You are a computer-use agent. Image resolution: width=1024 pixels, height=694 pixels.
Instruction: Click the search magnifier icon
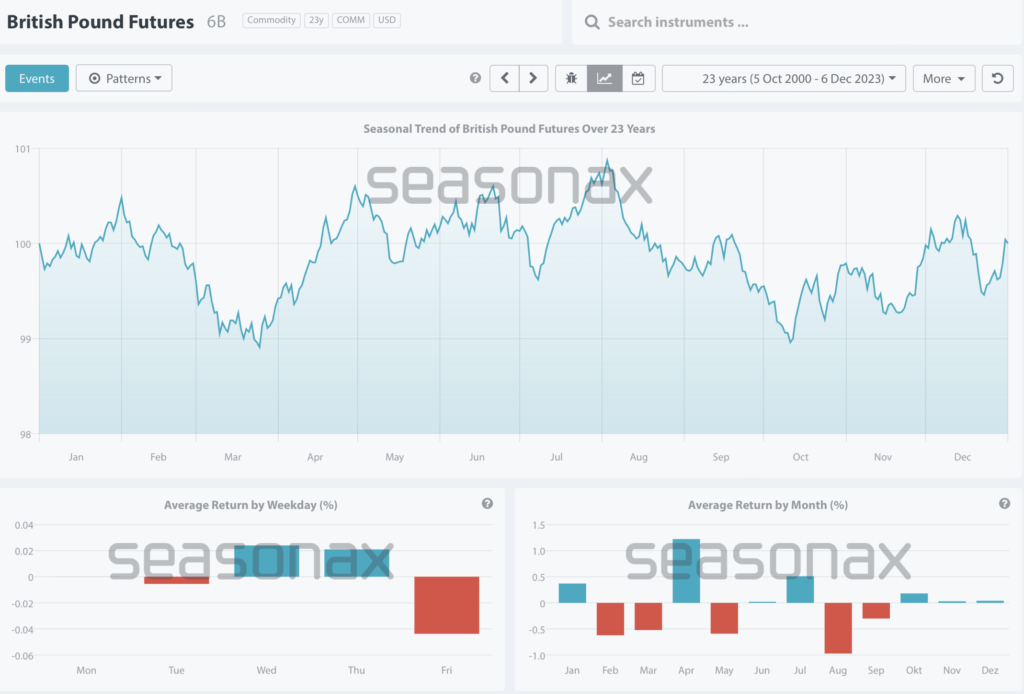coord(592,22)
